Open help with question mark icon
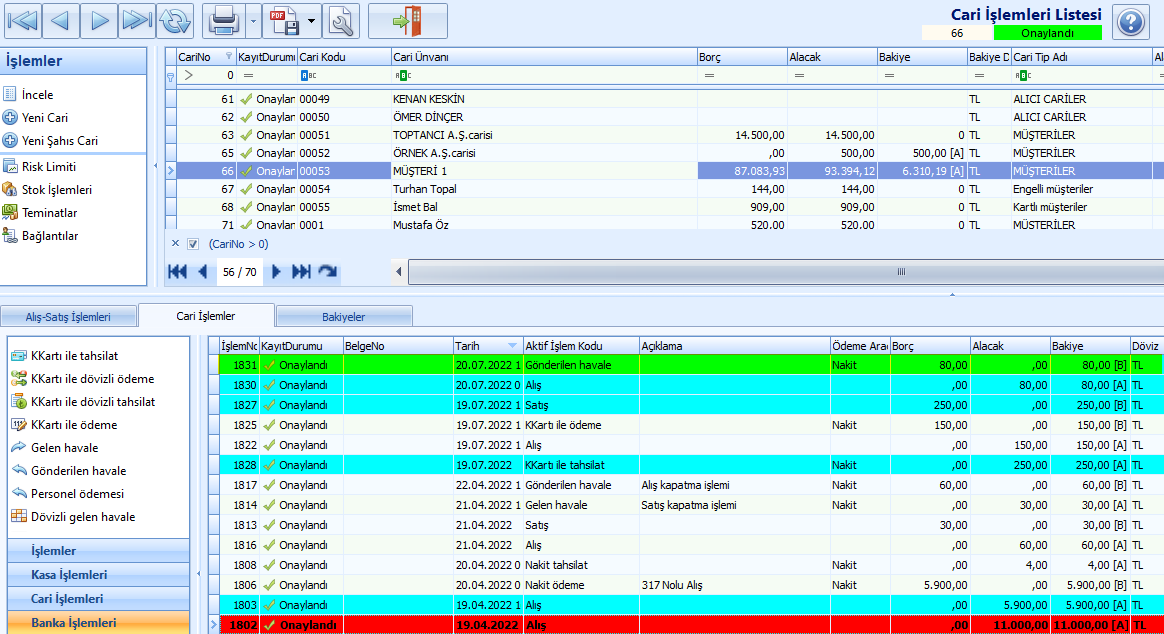The height and width of the screenshot is (634, 1164). [1131, 22]
